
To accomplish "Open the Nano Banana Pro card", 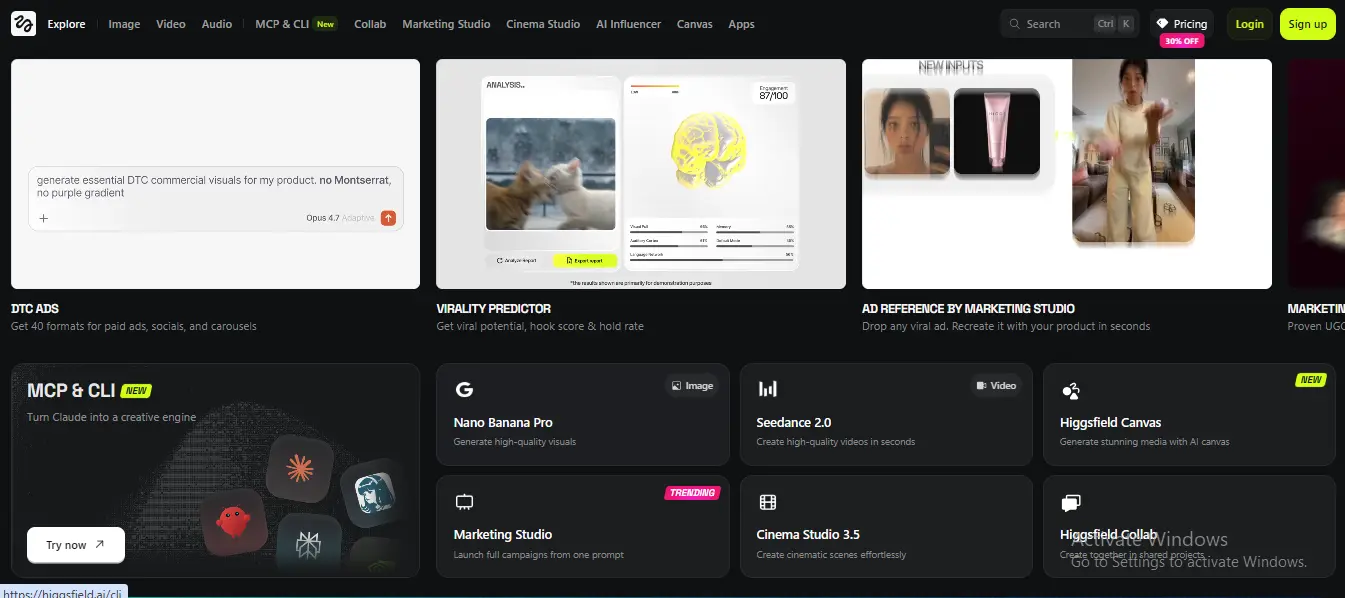I will coord(583,415).
